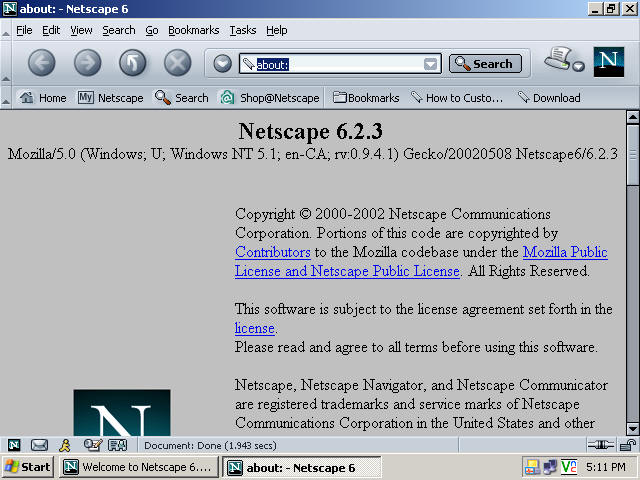Image resolution: width=640 pixels, height=480 pixels.
Task: Open the Go menu
Action: [152, 31]
